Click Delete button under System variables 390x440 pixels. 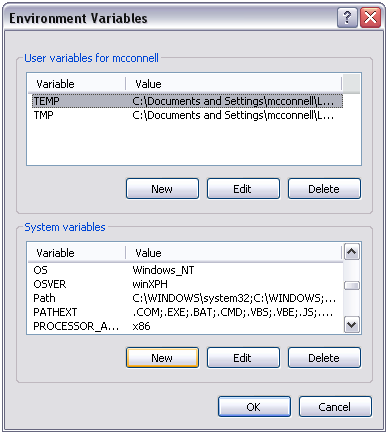[x=324, y=358]
